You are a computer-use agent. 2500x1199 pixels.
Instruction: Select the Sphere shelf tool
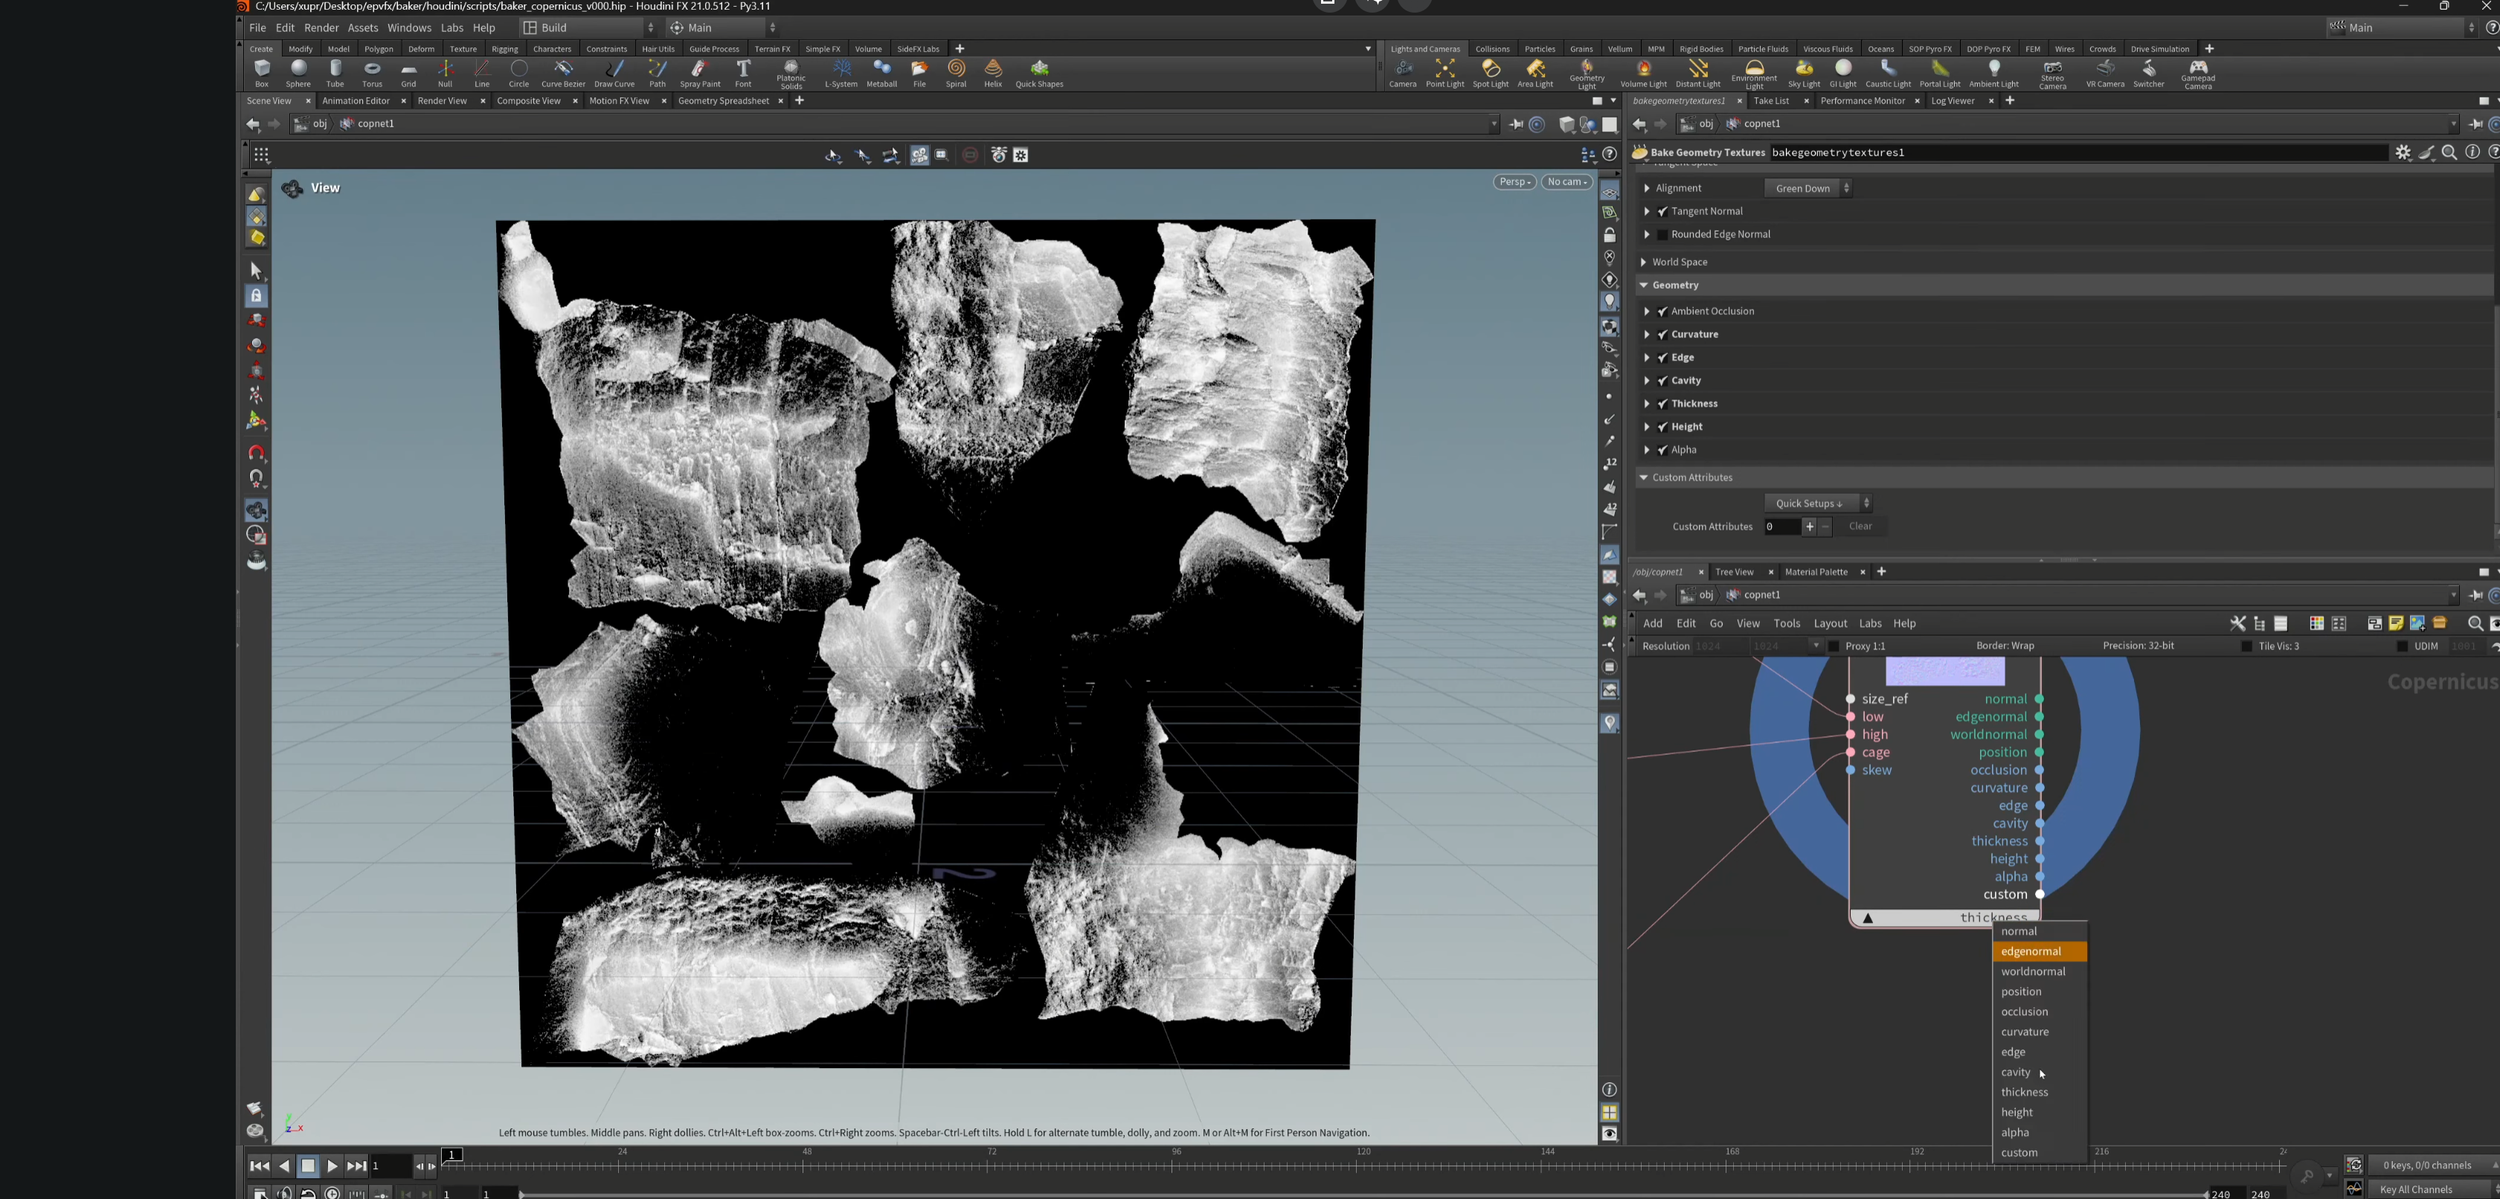click(x=298, y=71)
